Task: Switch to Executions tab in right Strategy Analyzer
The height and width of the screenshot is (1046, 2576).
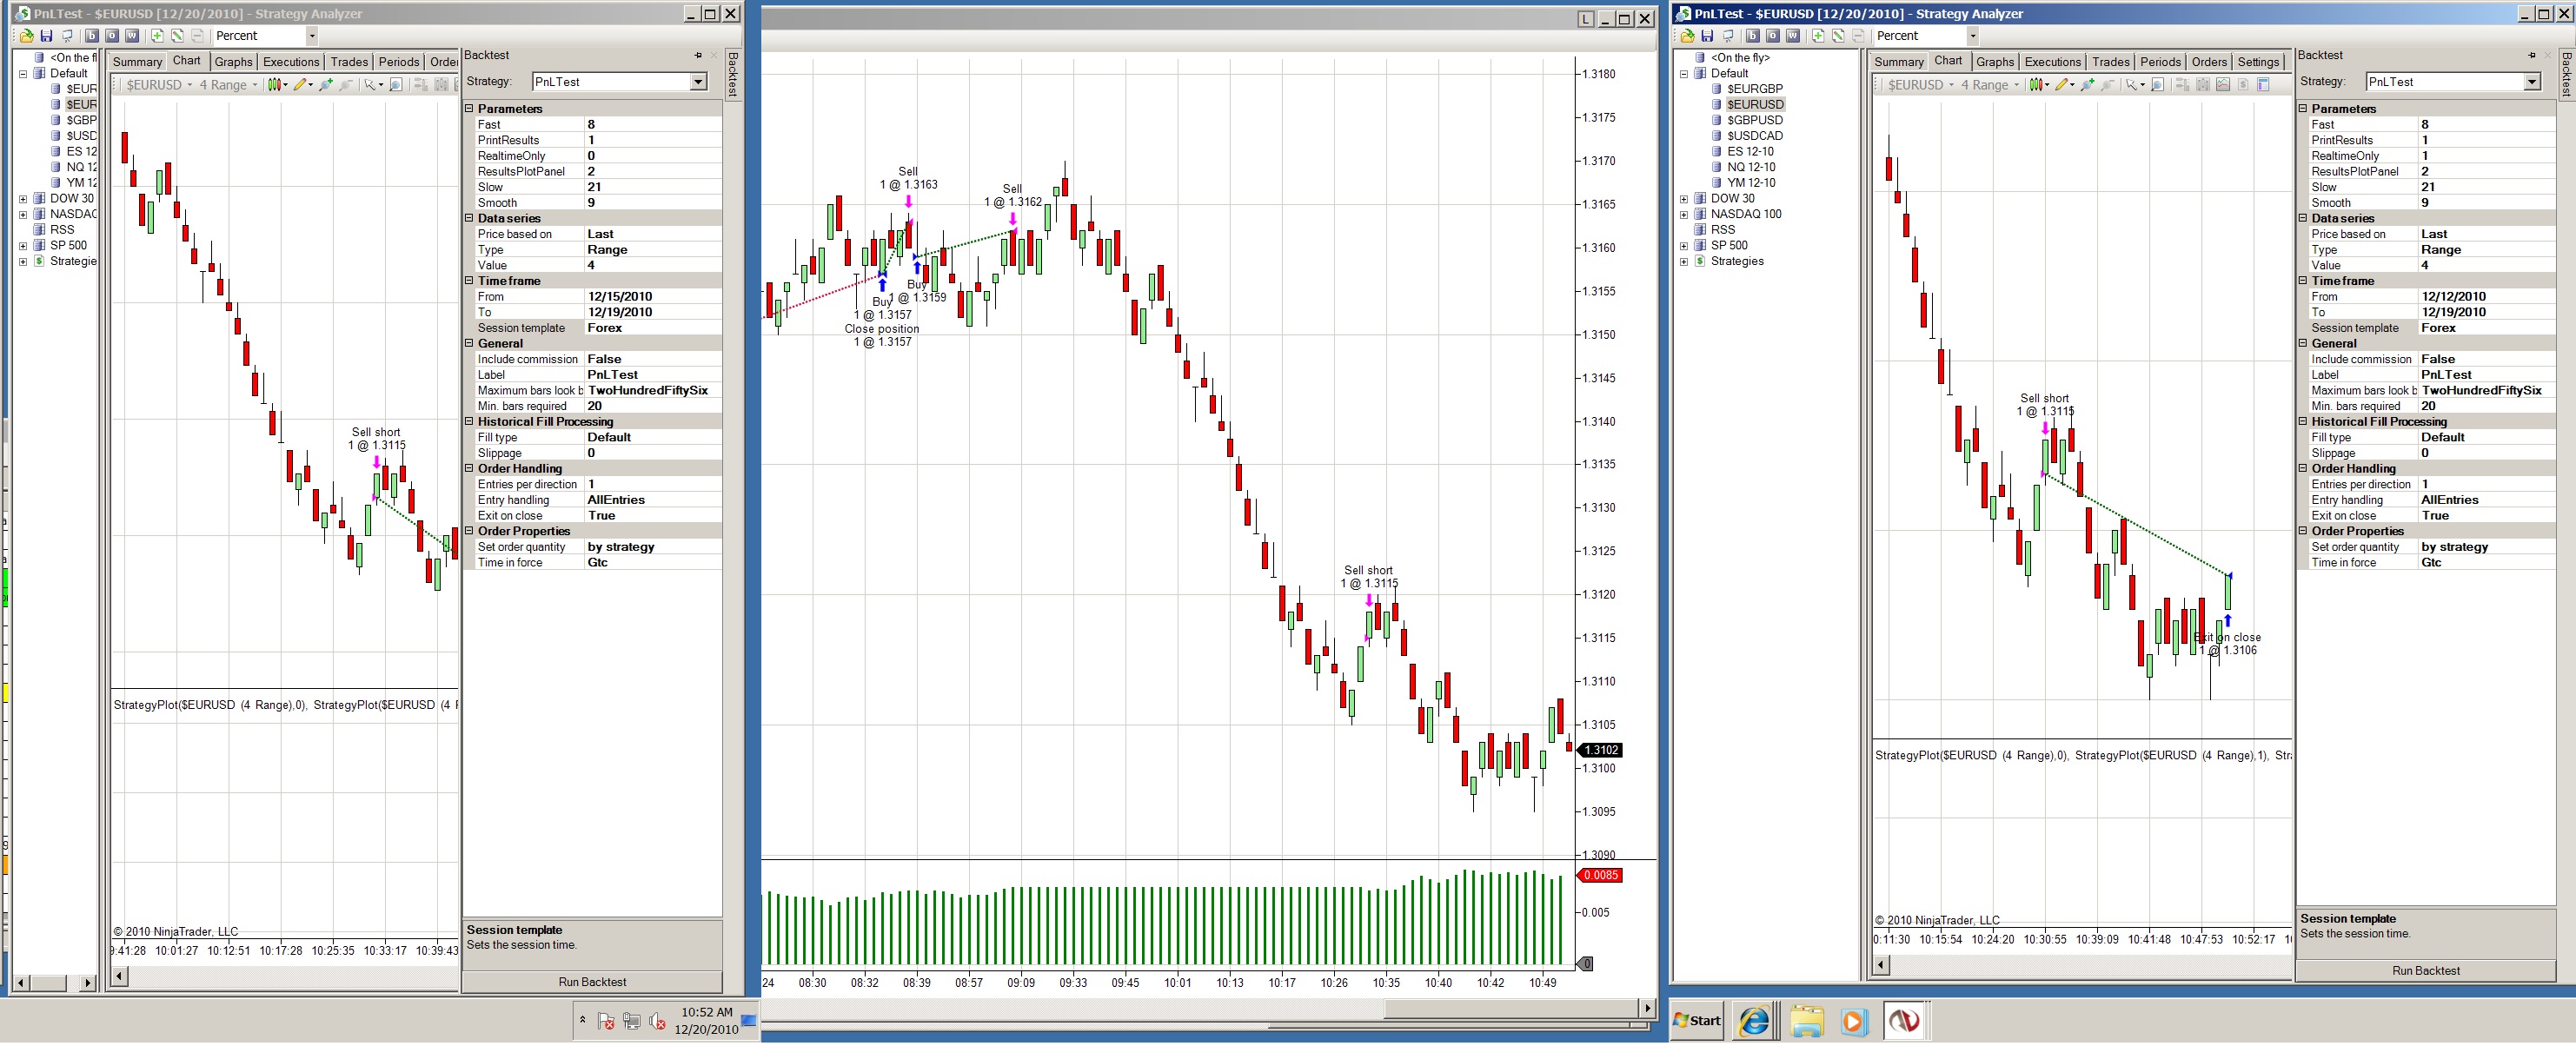Action: click(2052, 62)
